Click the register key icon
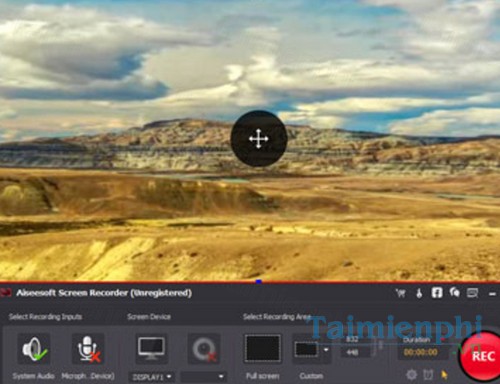Image resolution: width=500 pixels, height=384 pixels. (419, 293)
